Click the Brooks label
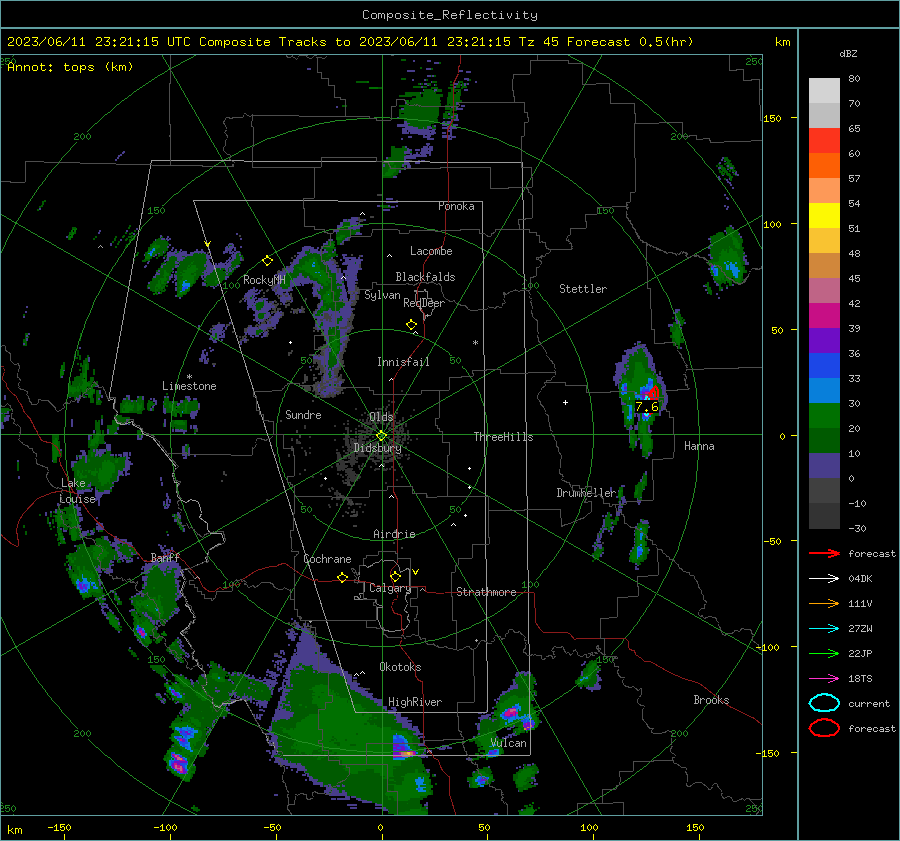This screenshot has width=900, height=841. 711,700
